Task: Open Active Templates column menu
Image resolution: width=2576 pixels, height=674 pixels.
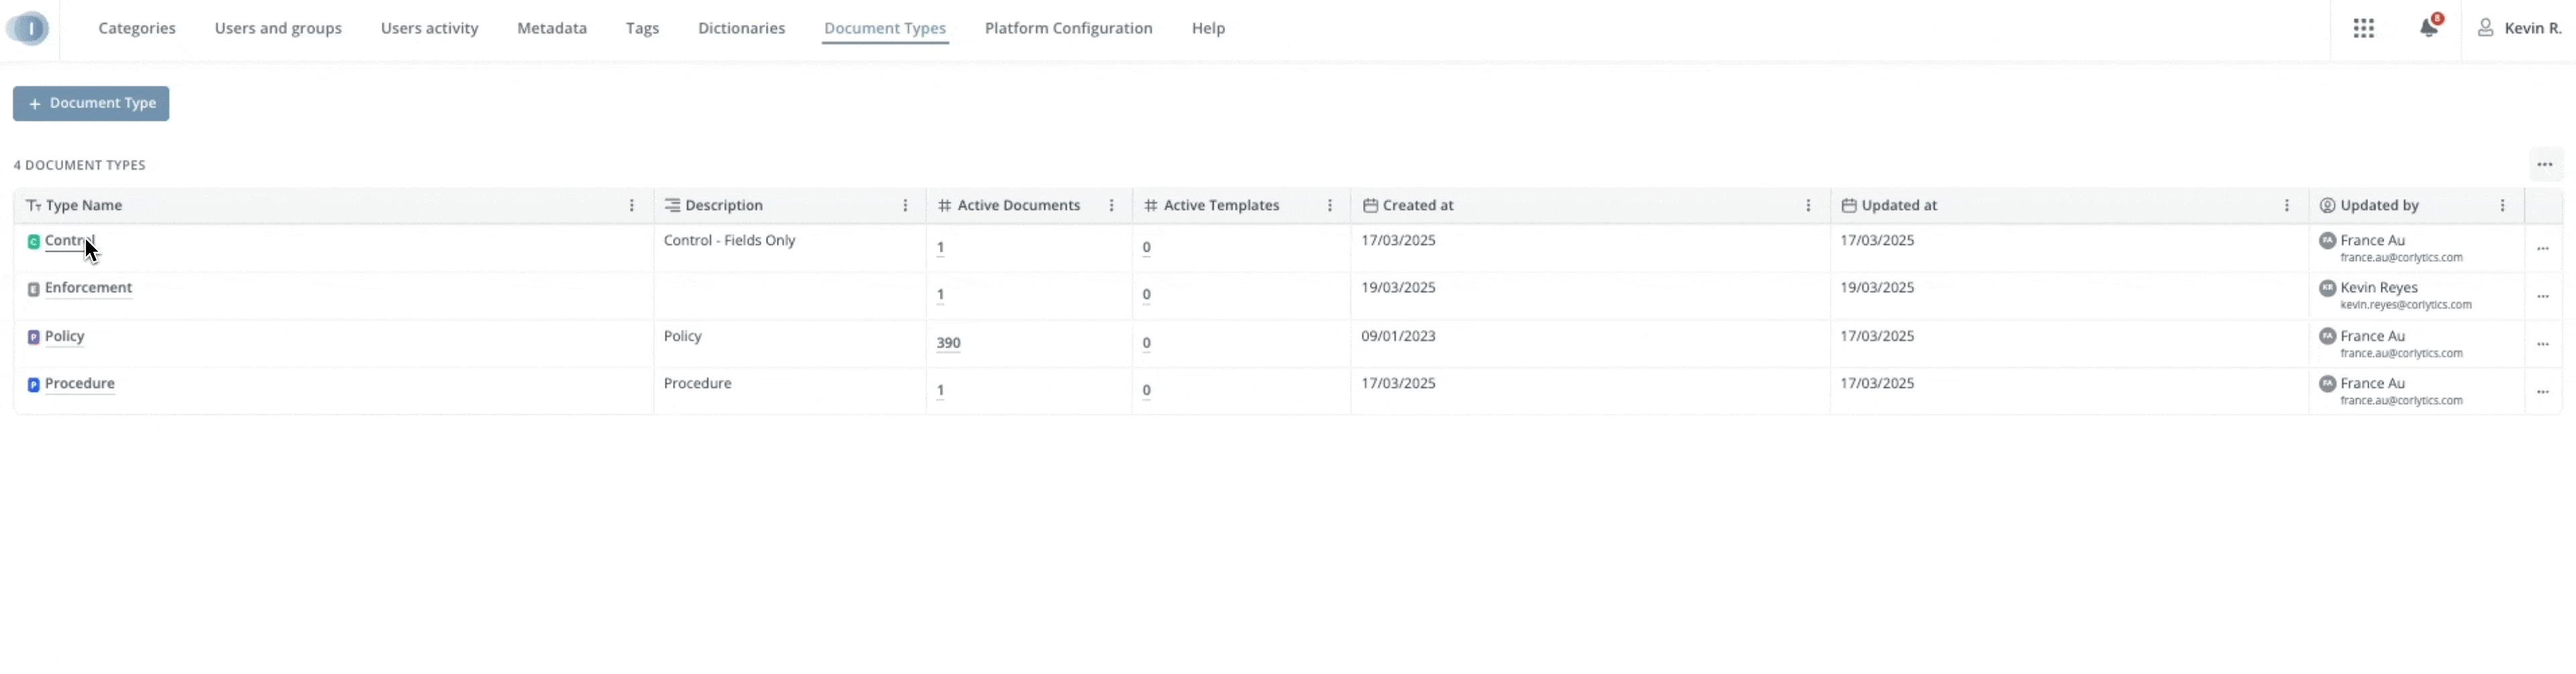Action: [x=1330, y=205]
